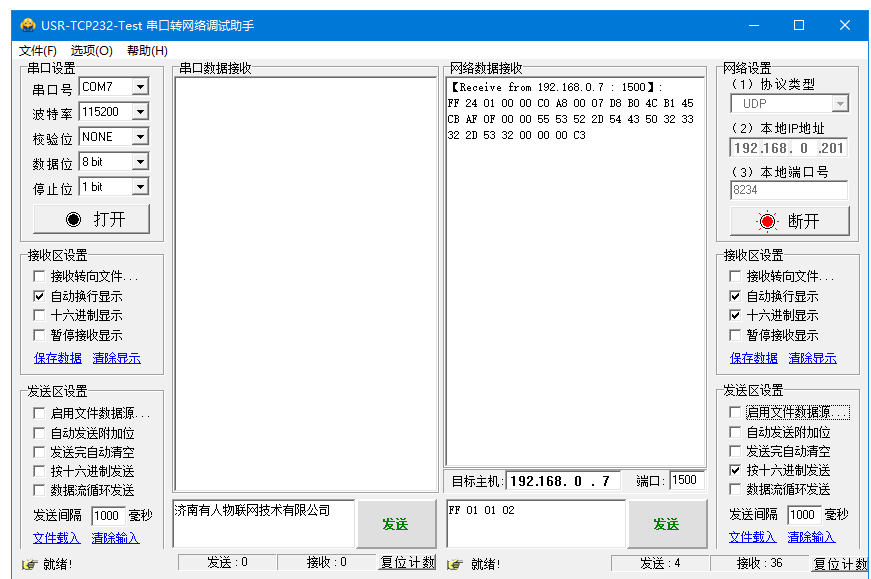Open the 选项(O) menu

(91, 51)
